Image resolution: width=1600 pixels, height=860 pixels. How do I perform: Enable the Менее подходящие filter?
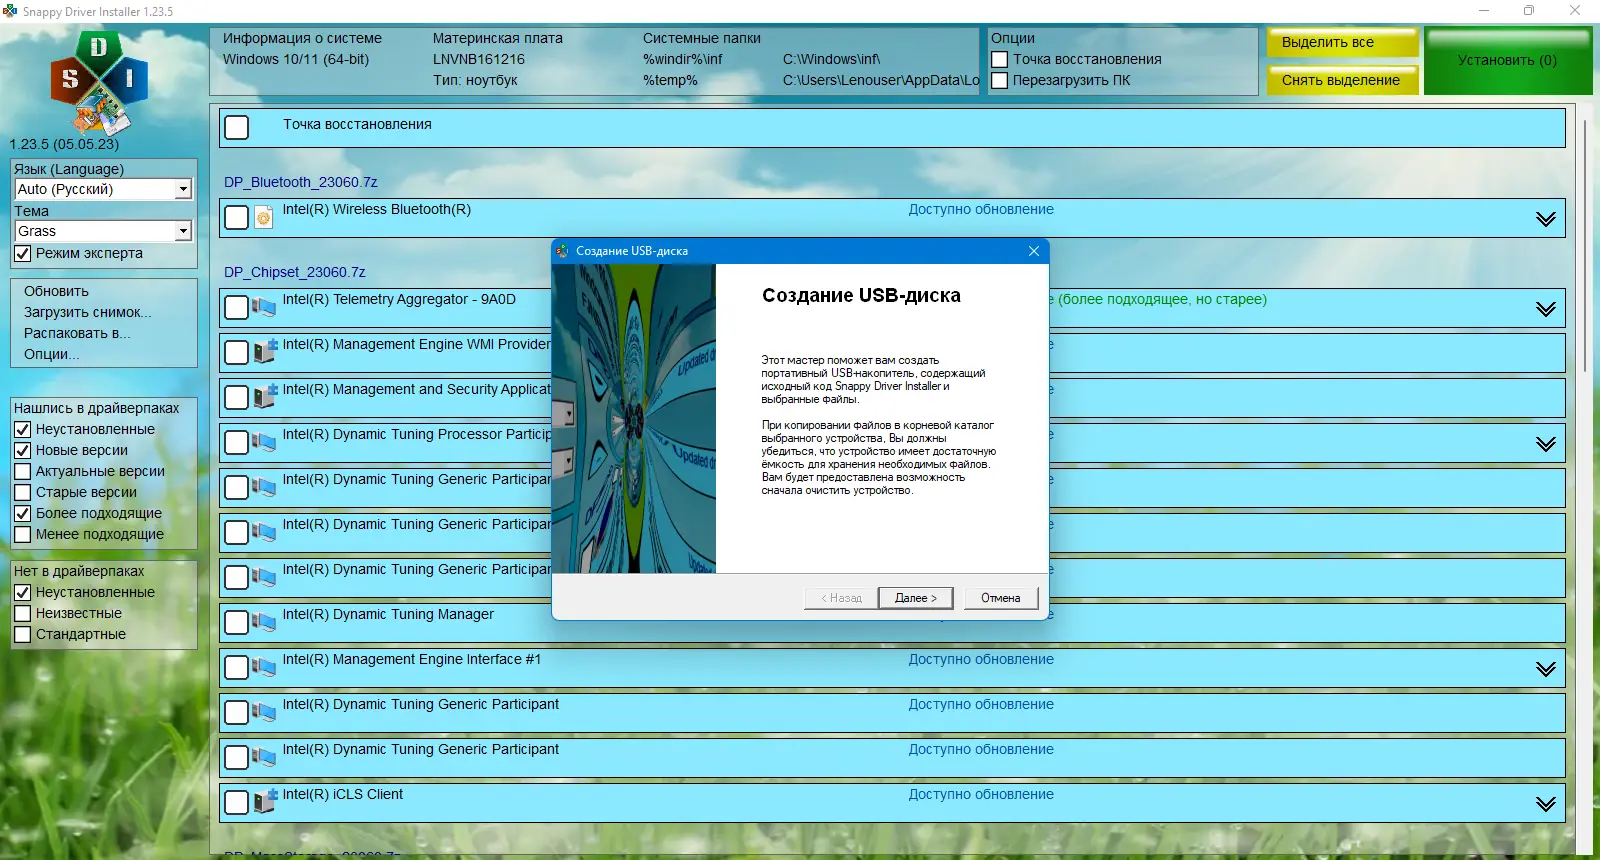click(x=22, y=535)
